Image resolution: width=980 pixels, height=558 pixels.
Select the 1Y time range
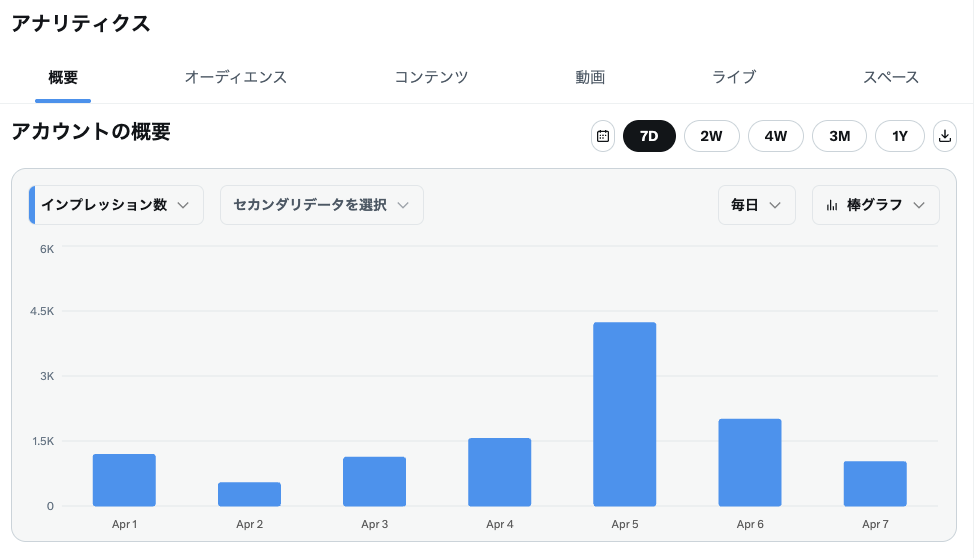tap(900, 136)
